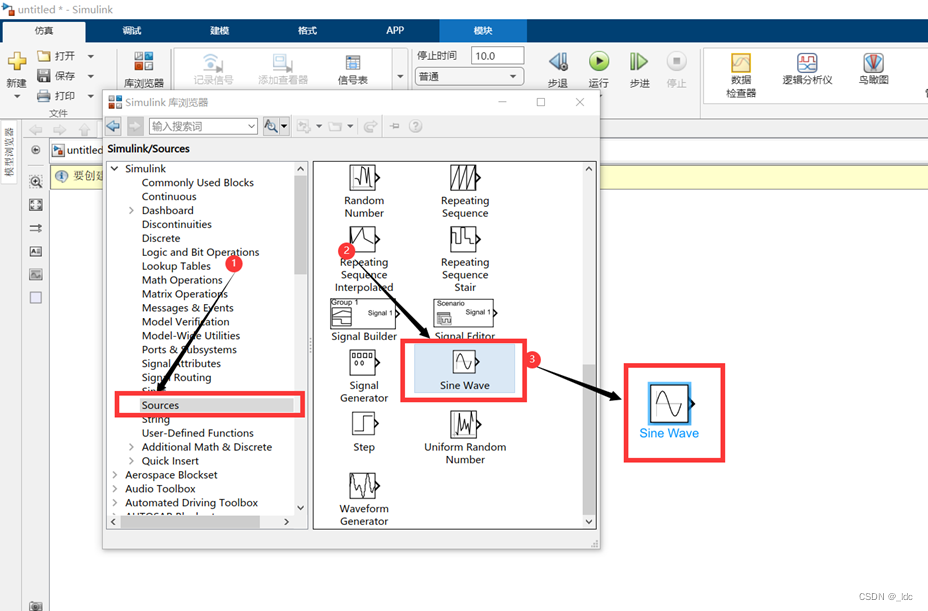Click the New model plus icon
Screen dimensions: 928x611
pyautogui.click(x=17, y=60)
